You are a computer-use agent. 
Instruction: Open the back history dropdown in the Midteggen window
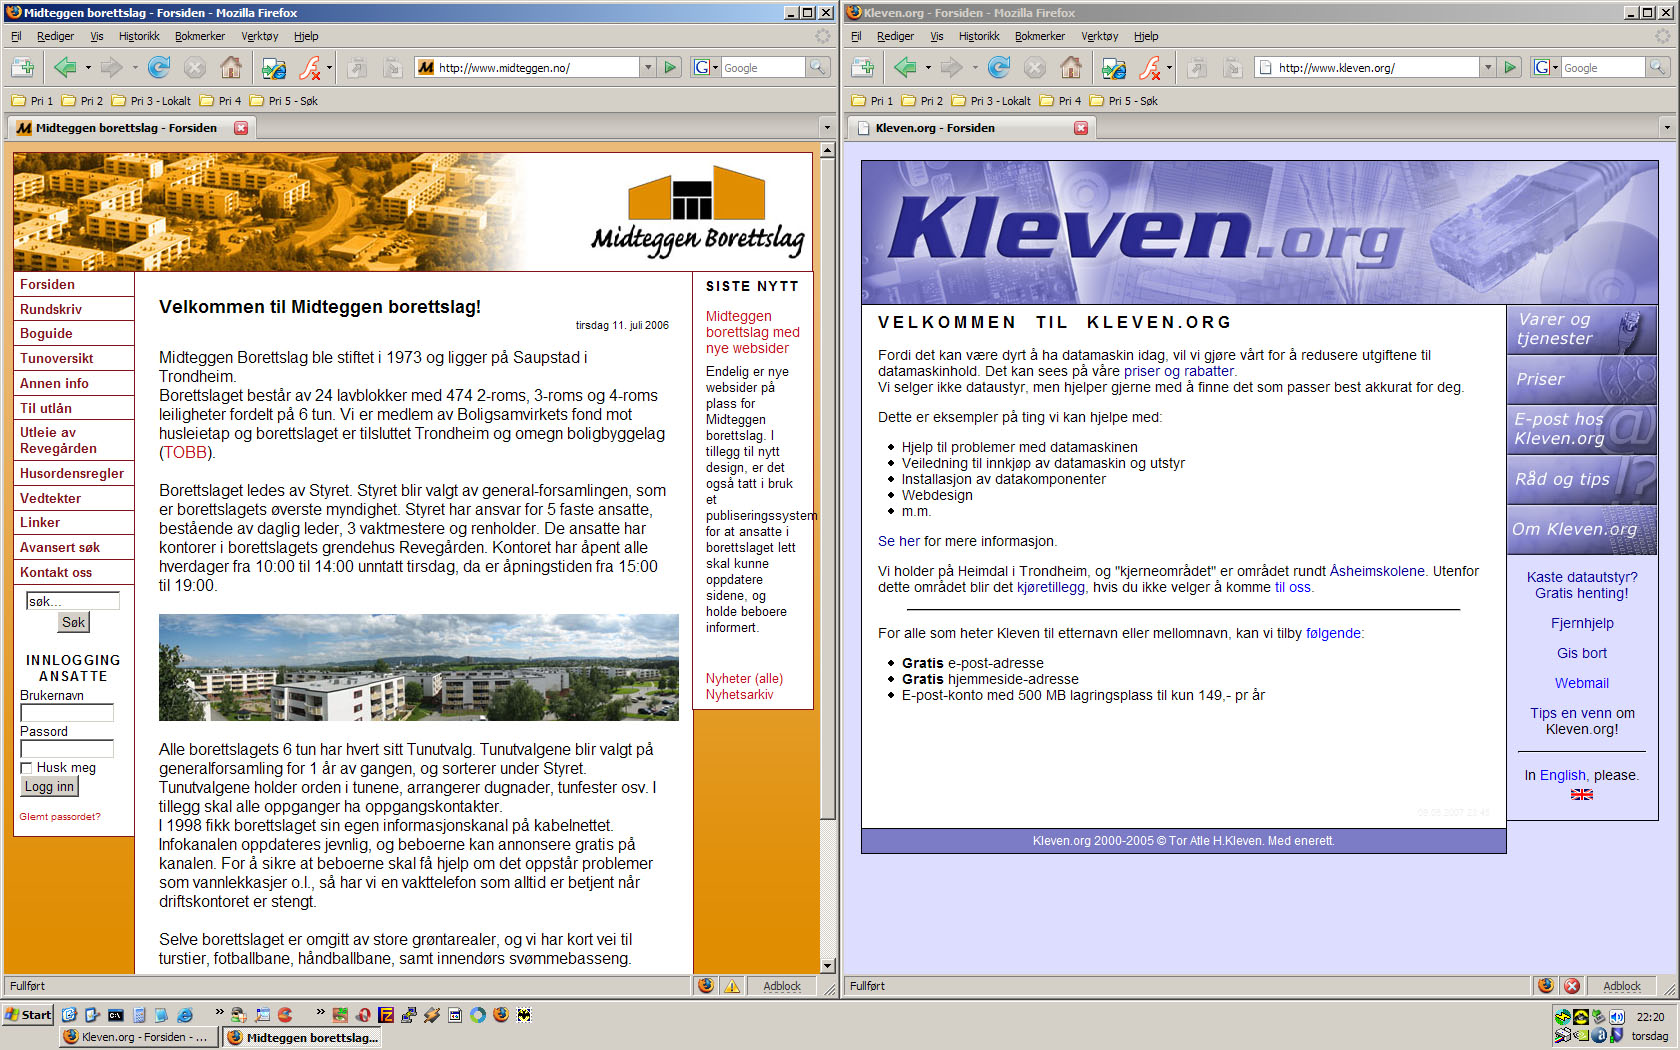88,68
